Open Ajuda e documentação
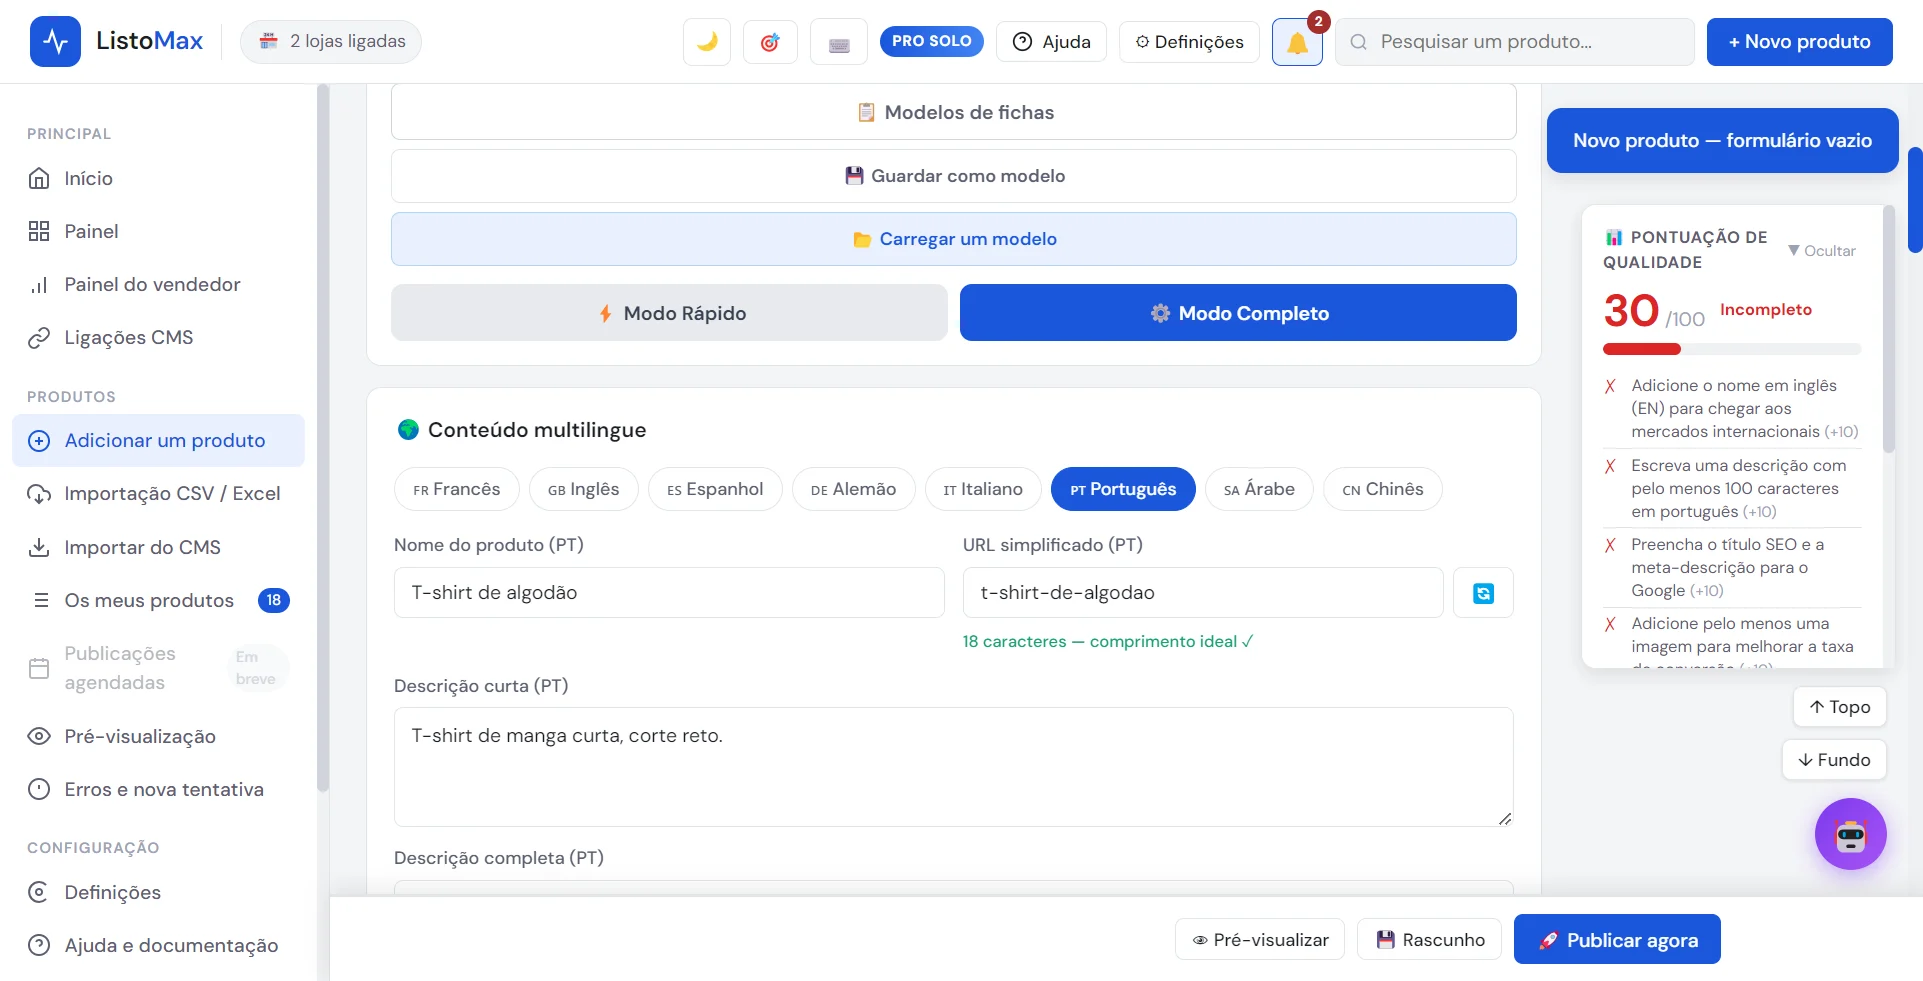The image size is (1923, 981). pos(159,945)
